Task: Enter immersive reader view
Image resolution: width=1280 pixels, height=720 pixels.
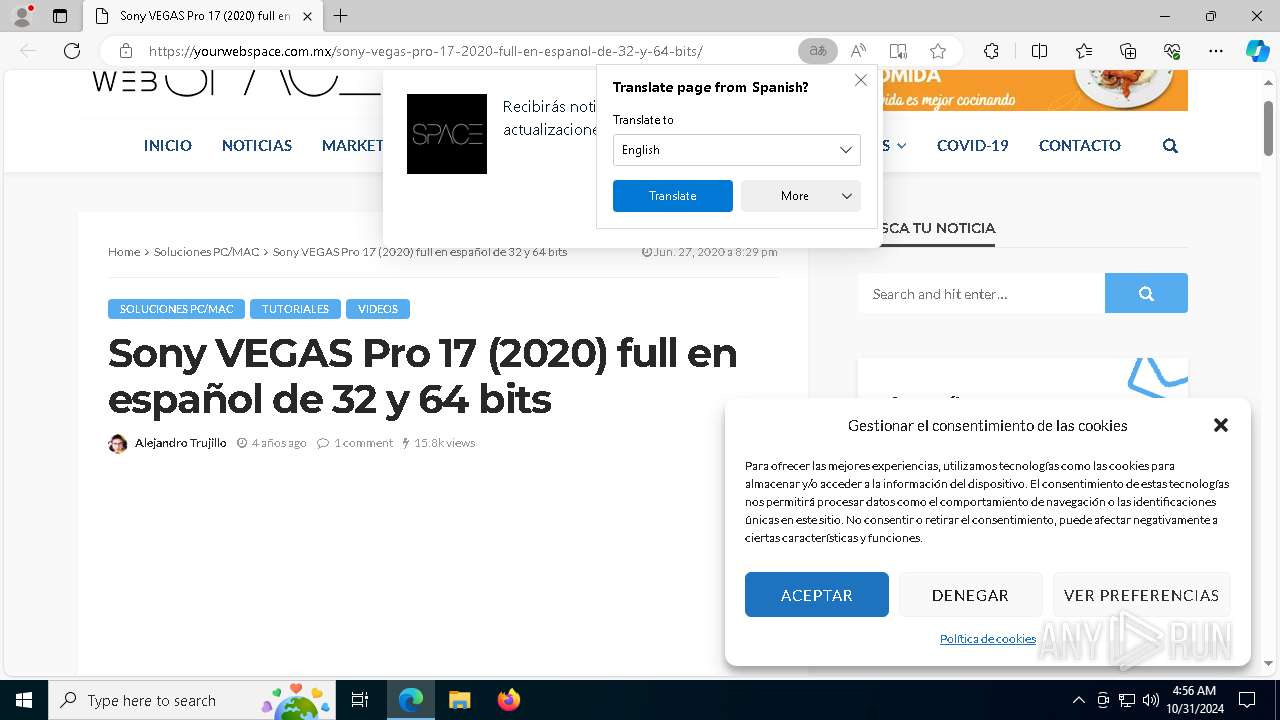Action: [x=898, y=51]
